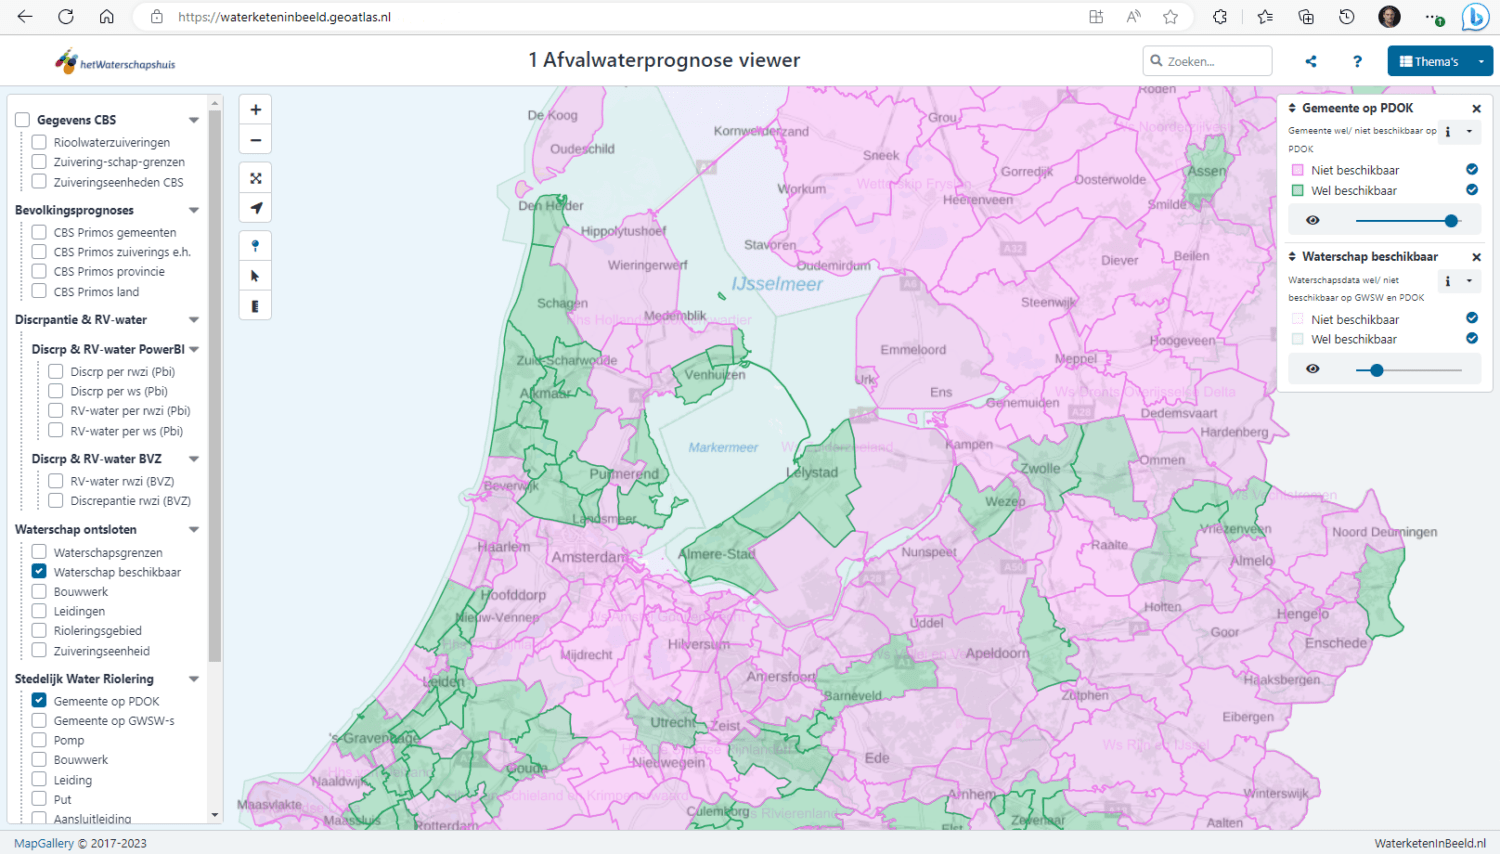
Task: Enable the Bouwwerk layer checkbox
Action: 38,591
